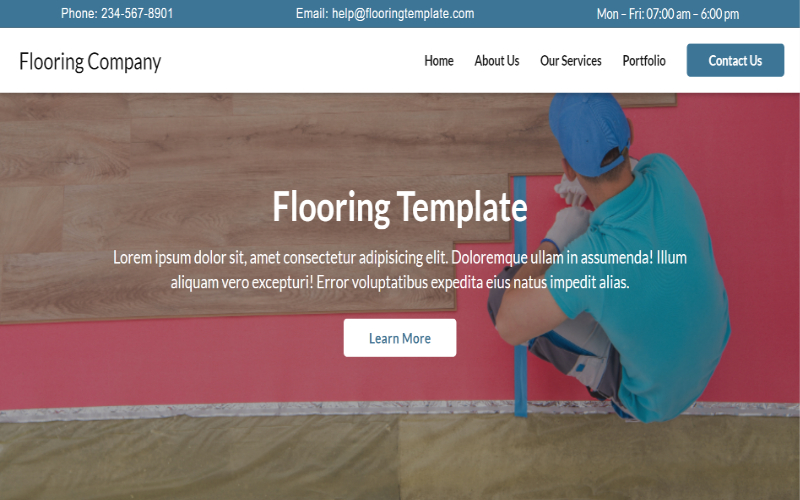Click the Flooring Company logo text
The width and height of the screenshot is (800, 500).
(x=90, y=62)
